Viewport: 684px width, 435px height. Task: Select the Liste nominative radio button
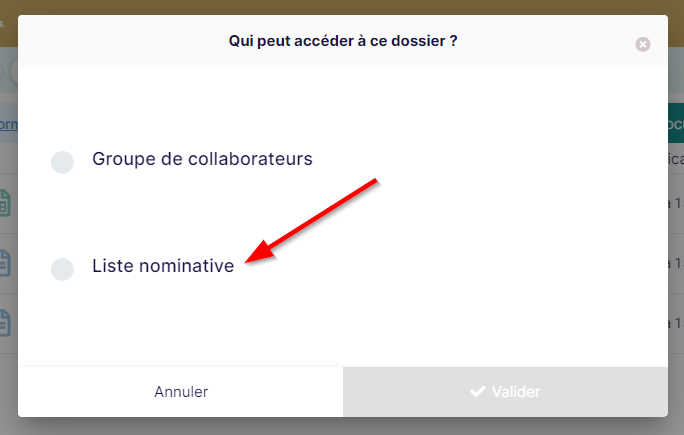tap(62, 269)
